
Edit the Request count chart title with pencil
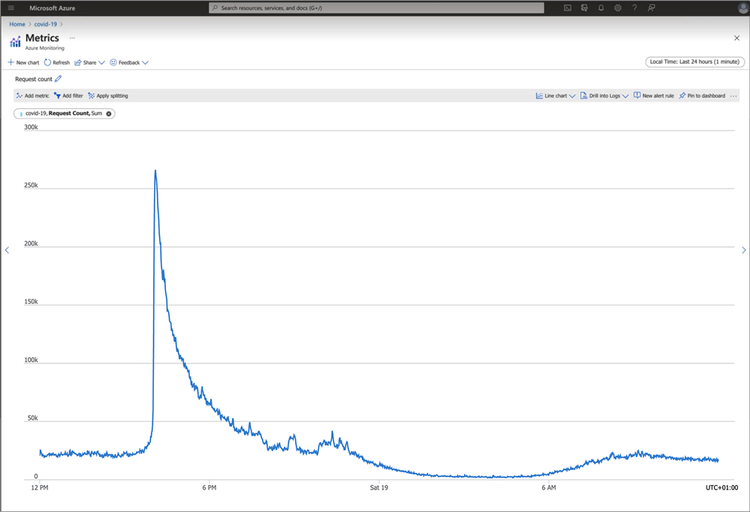58,78
